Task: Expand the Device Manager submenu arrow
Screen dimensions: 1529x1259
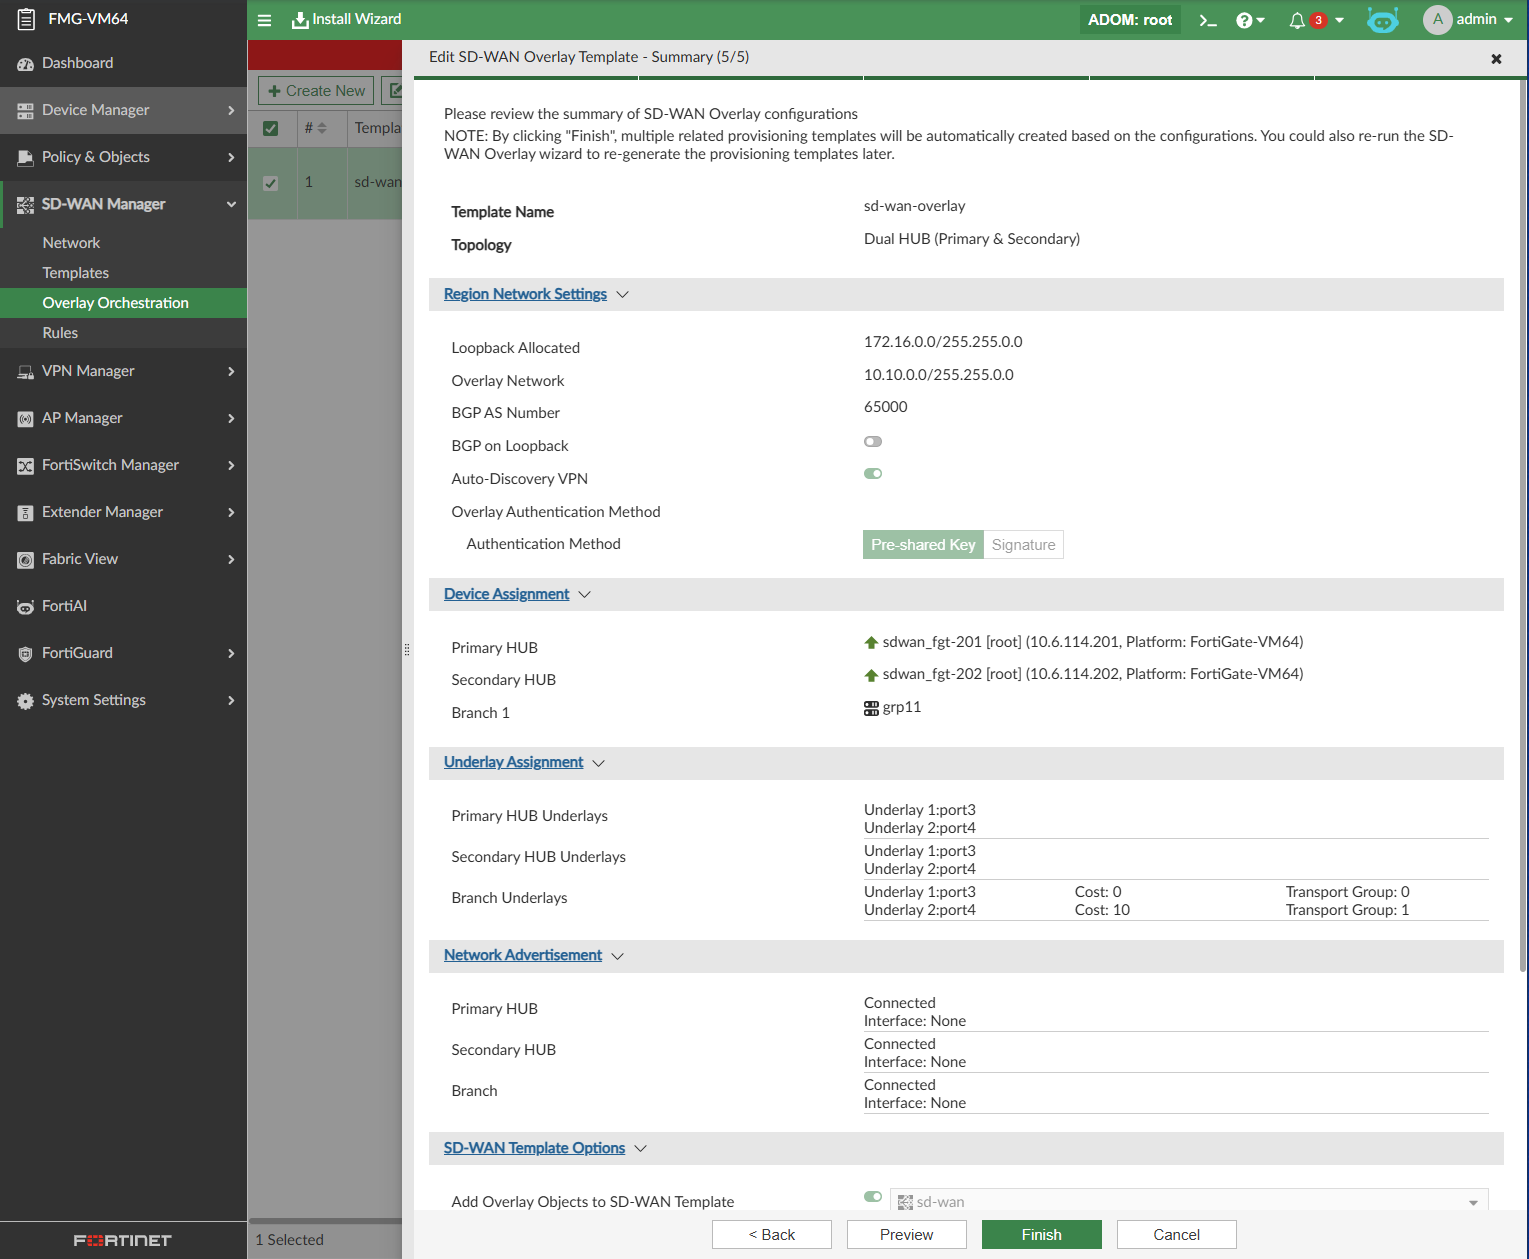Action: coord(231,110)
